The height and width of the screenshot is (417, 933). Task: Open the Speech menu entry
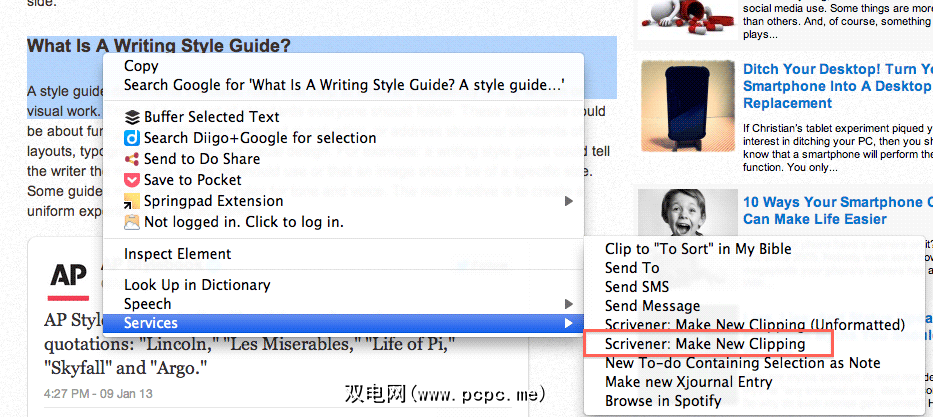click(343, 304)
